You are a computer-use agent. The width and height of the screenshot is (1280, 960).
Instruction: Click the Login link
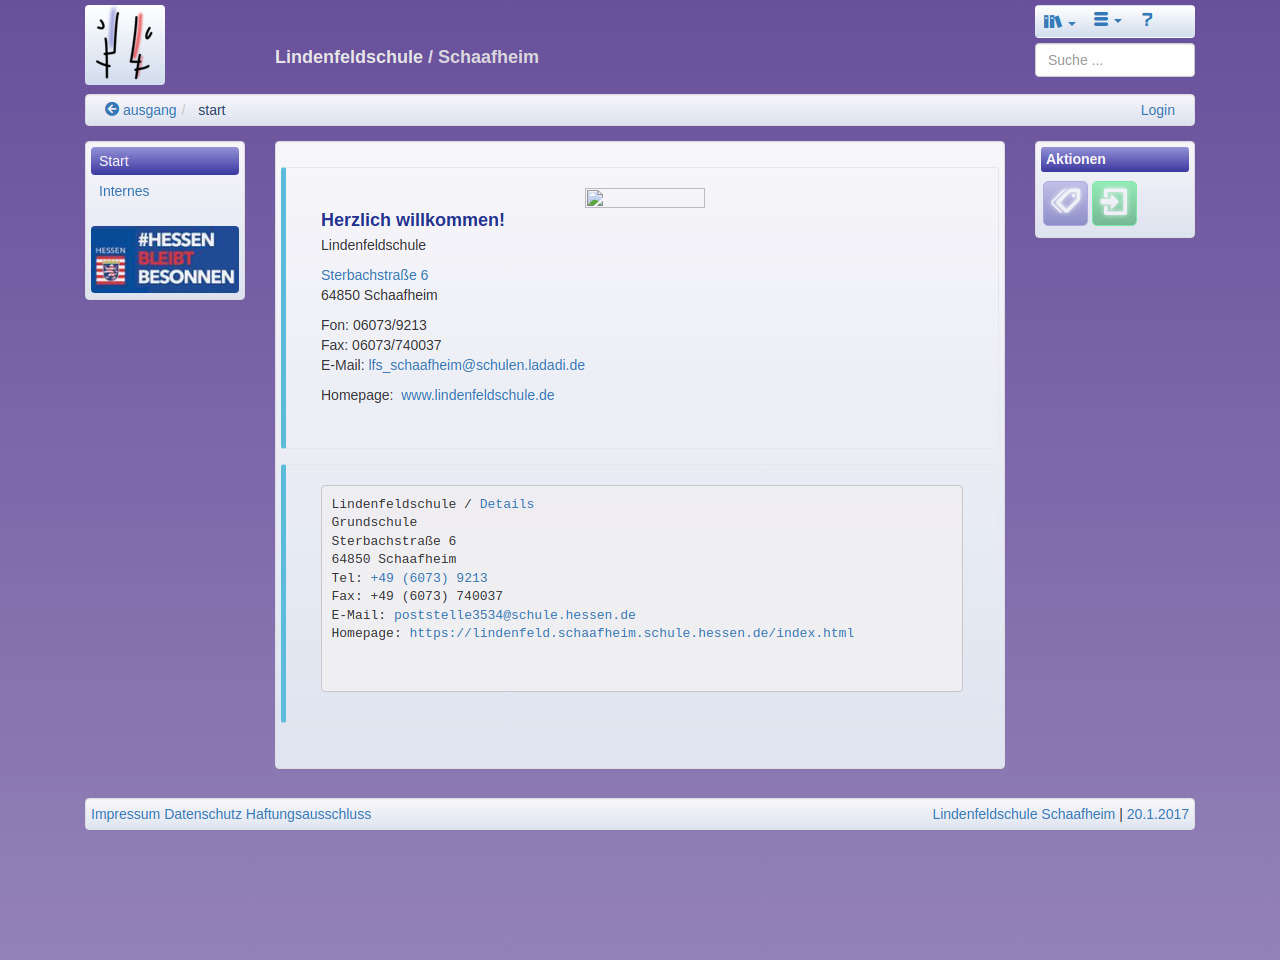pyautogui.click(x=1157, y=110)
